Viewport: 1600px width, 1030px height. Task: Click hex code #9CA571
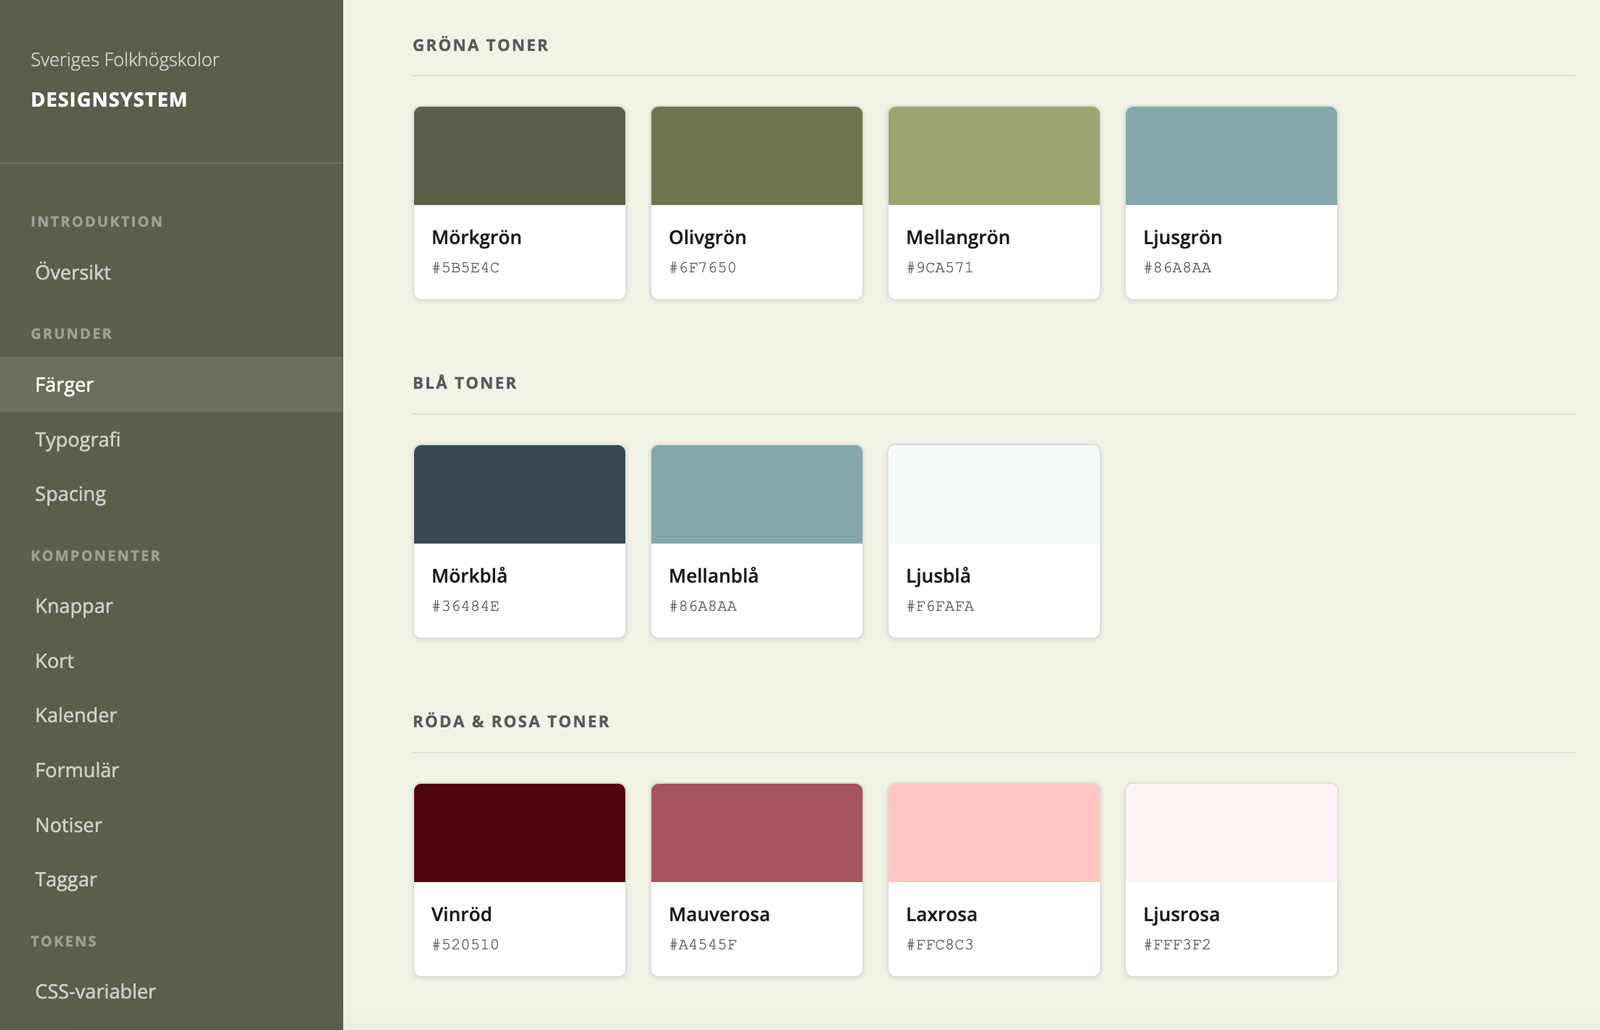pos(940,268)
